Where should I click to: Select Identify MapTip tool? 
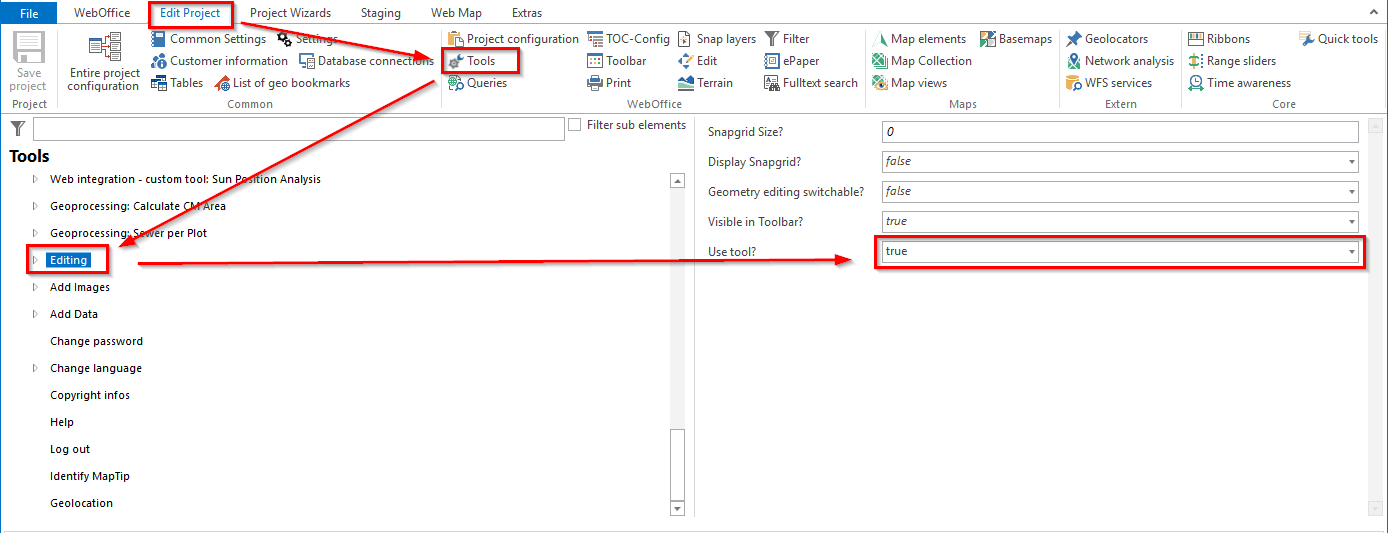click(x=90, y=476)
